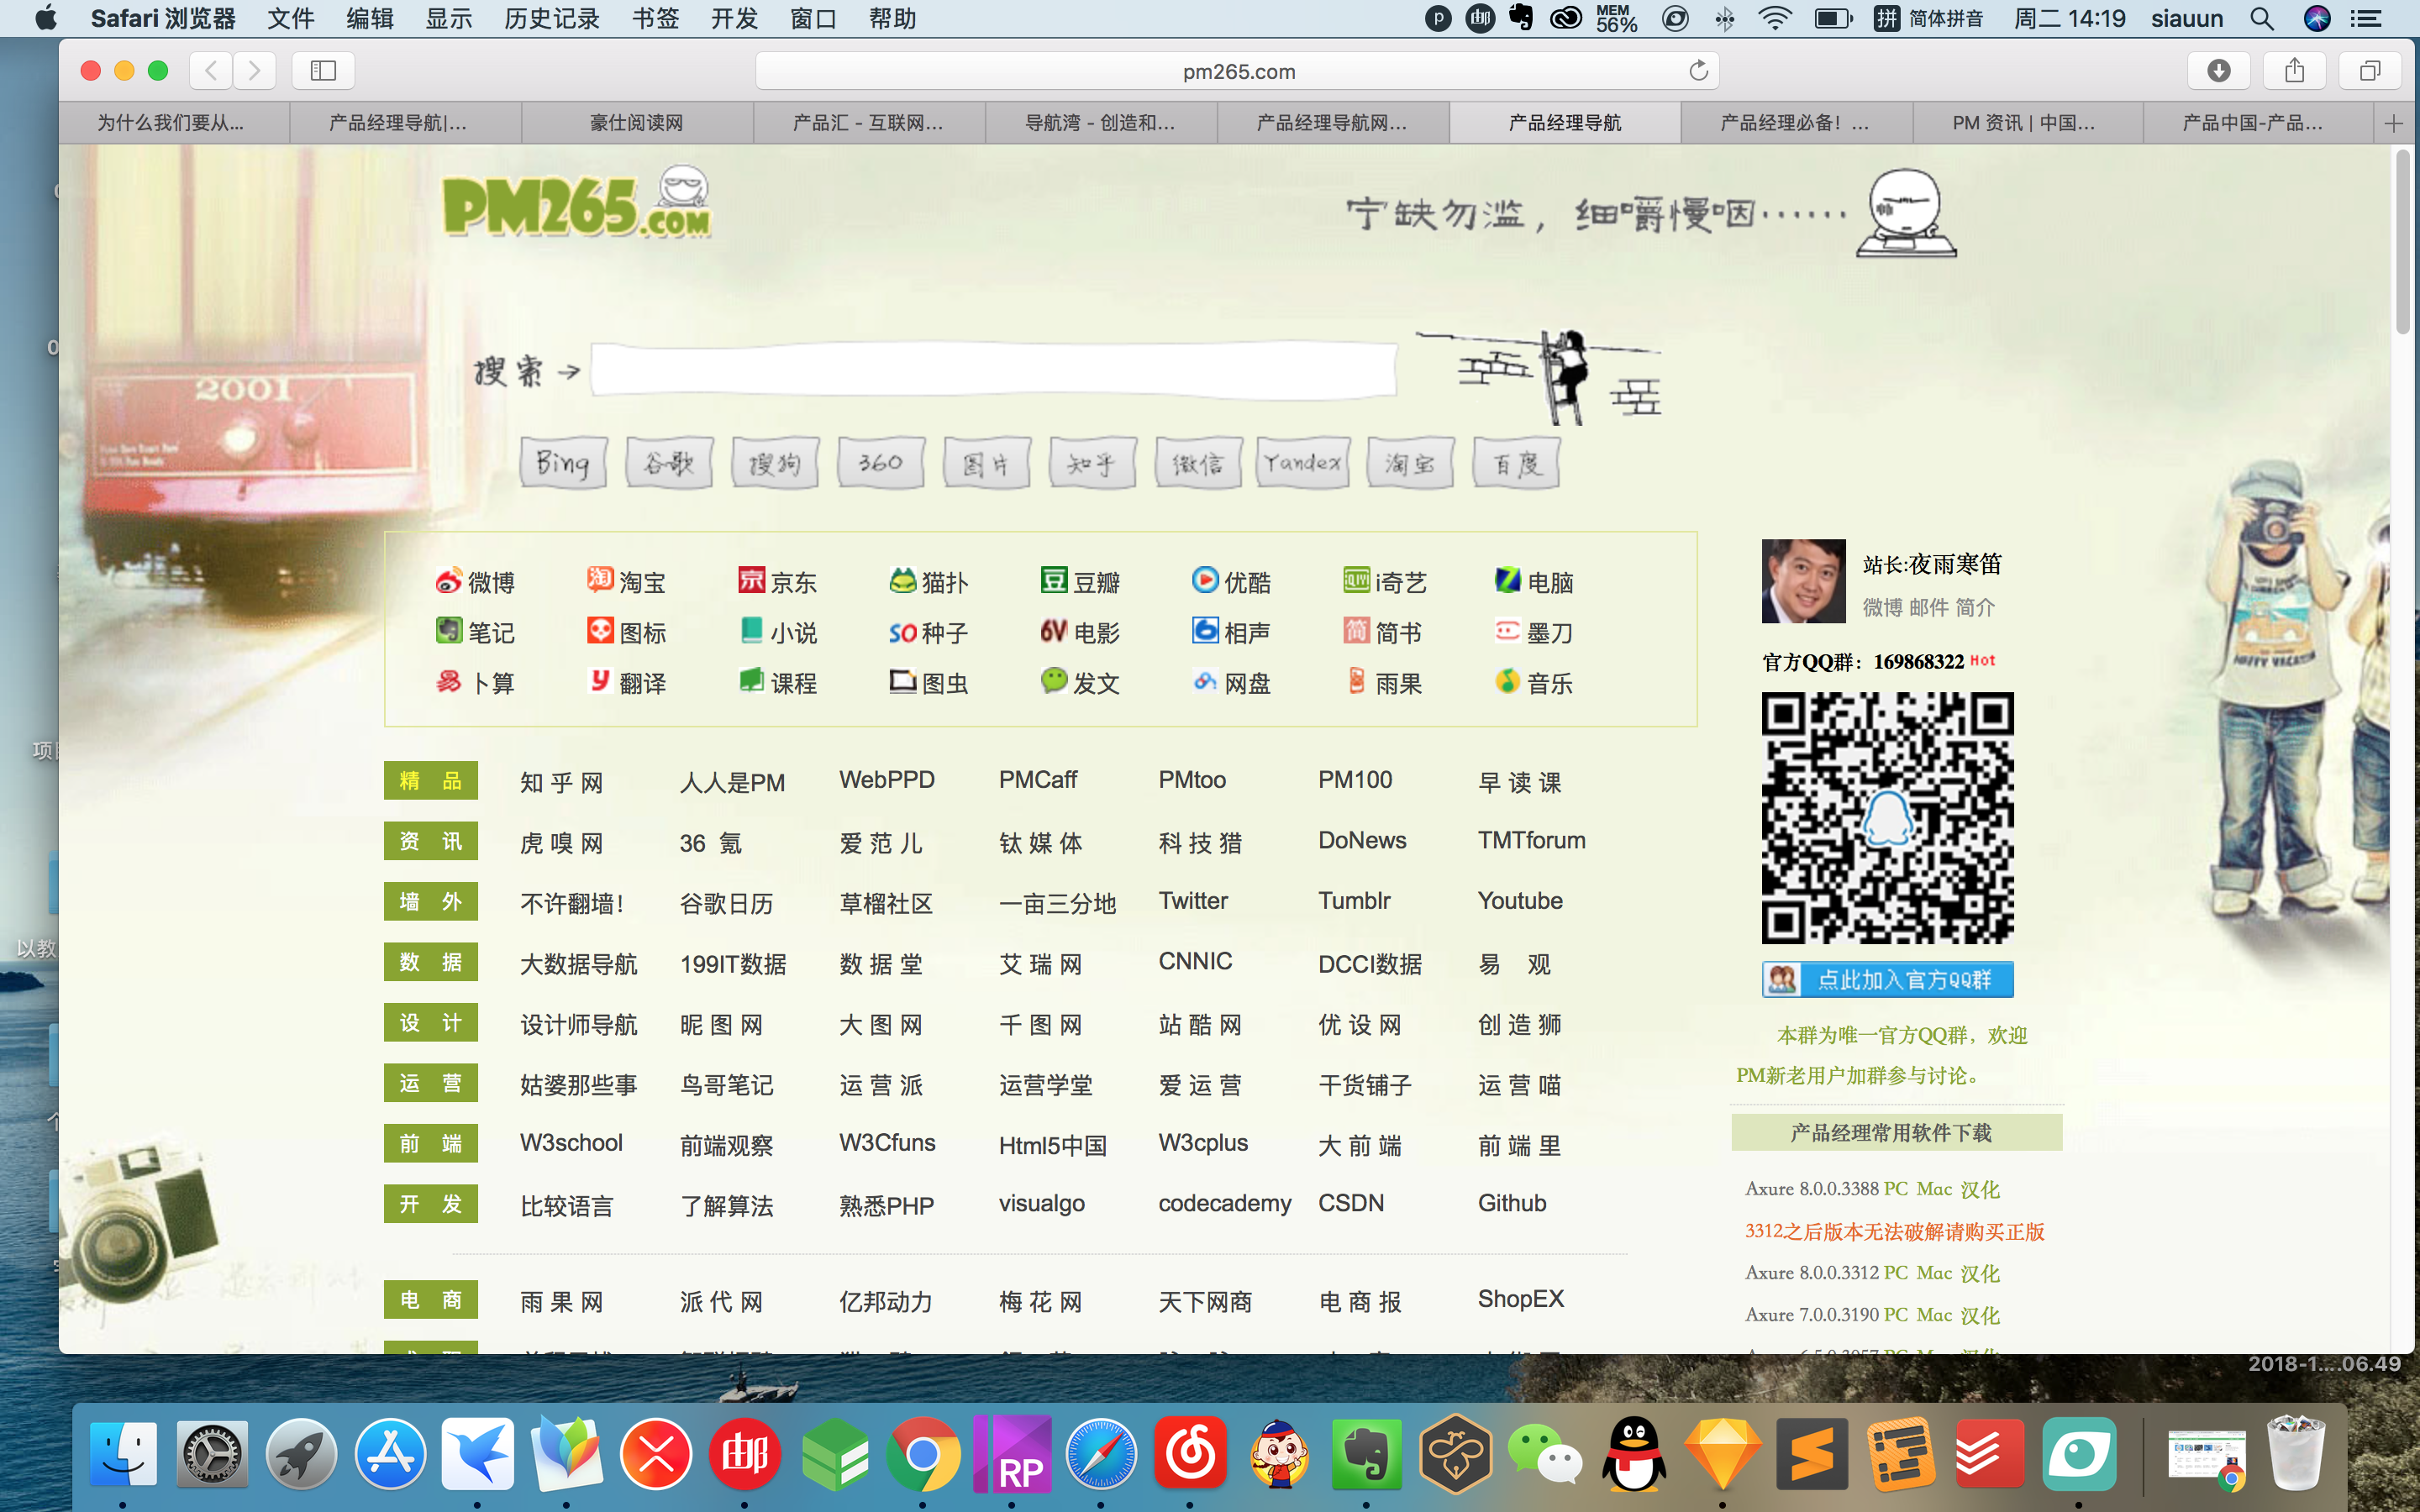The height and width of the screenshot is (1512, 2420).
Task: Click the 站长 portrait photo
Action: (1803, 581)
